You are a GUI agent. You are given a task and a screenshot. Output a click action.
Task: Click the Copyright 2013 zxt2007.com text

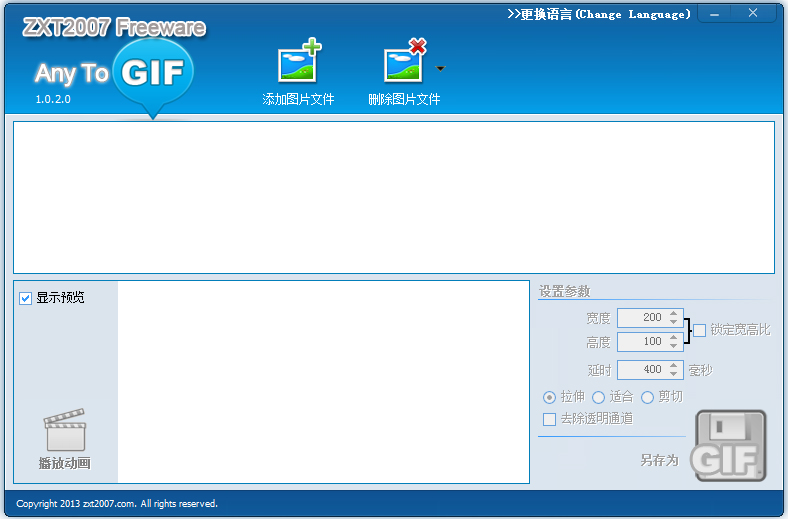pyautogui.click(x=117, y=503)
